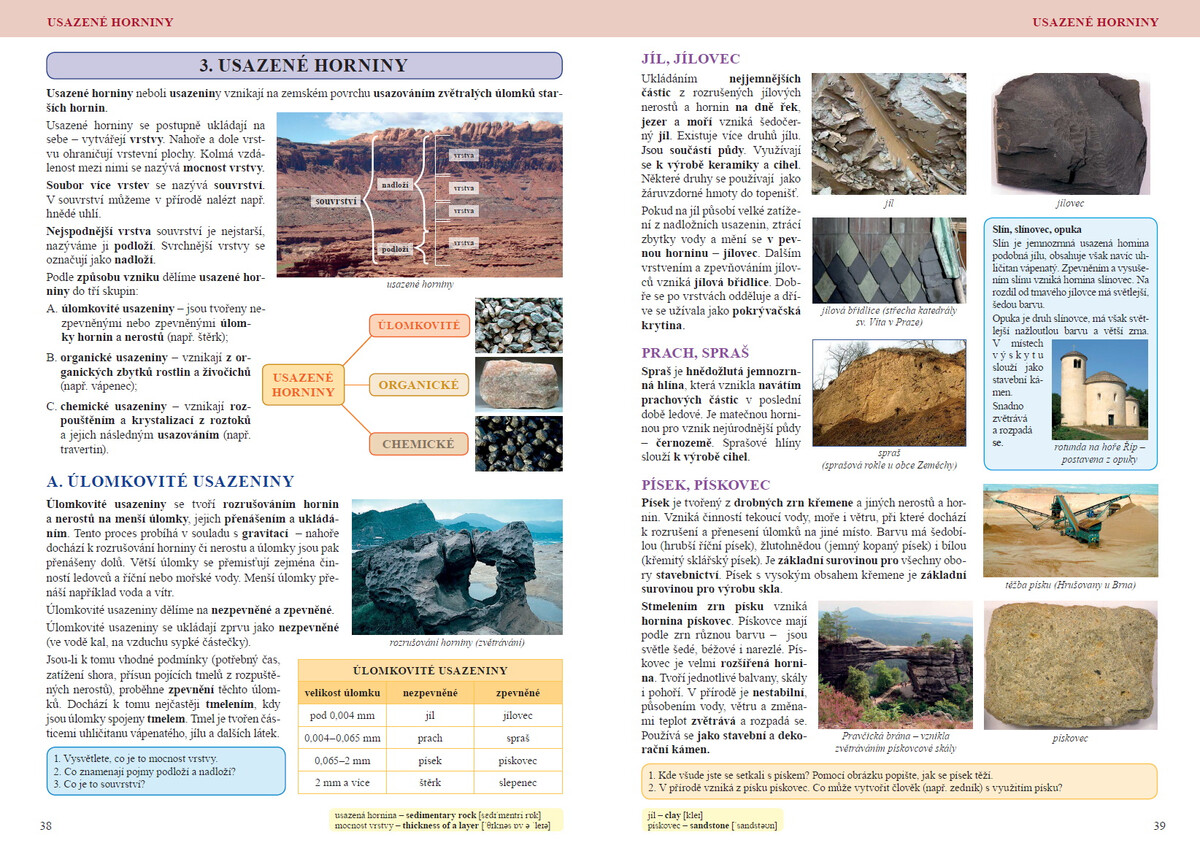Select the 'CHEMICKÉ' diagram box
Image resolution: width=1200 pixels, height=851 pixels.
point(417,444)
